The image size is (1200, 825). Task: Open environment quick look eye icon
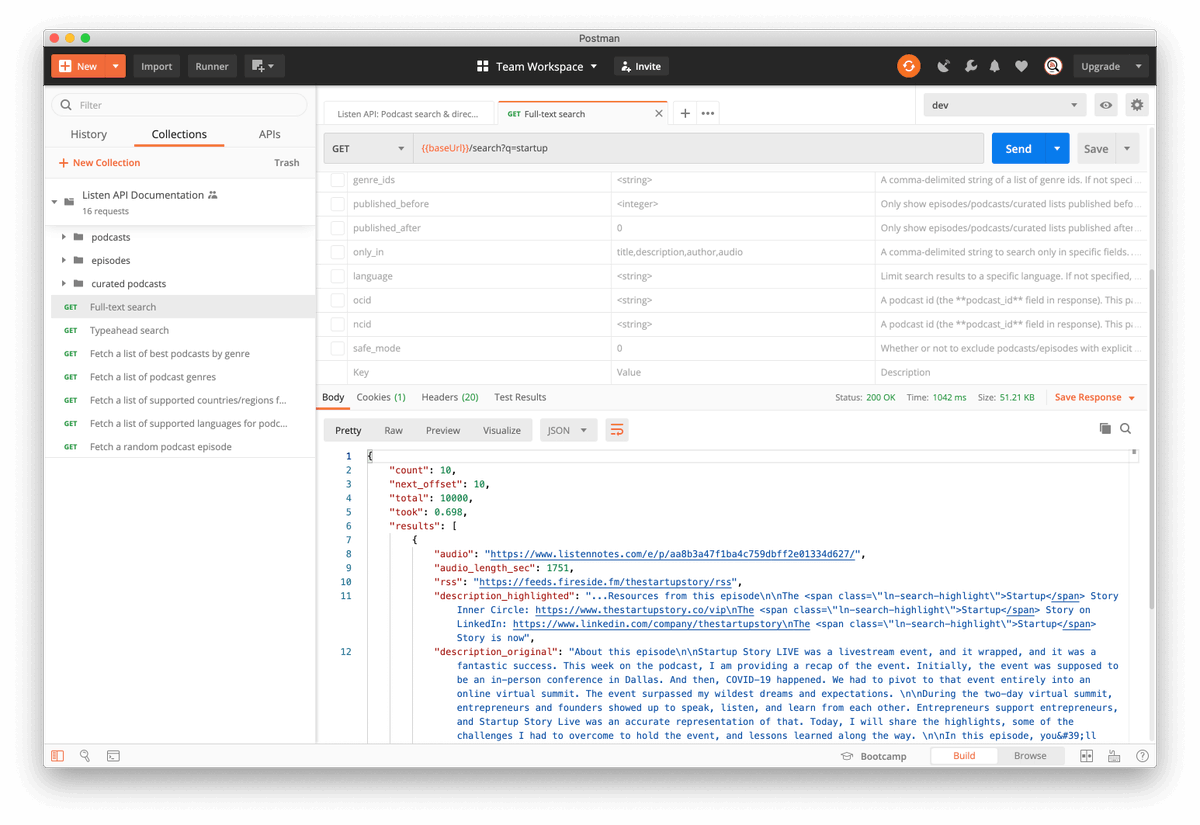point(1106,104)
